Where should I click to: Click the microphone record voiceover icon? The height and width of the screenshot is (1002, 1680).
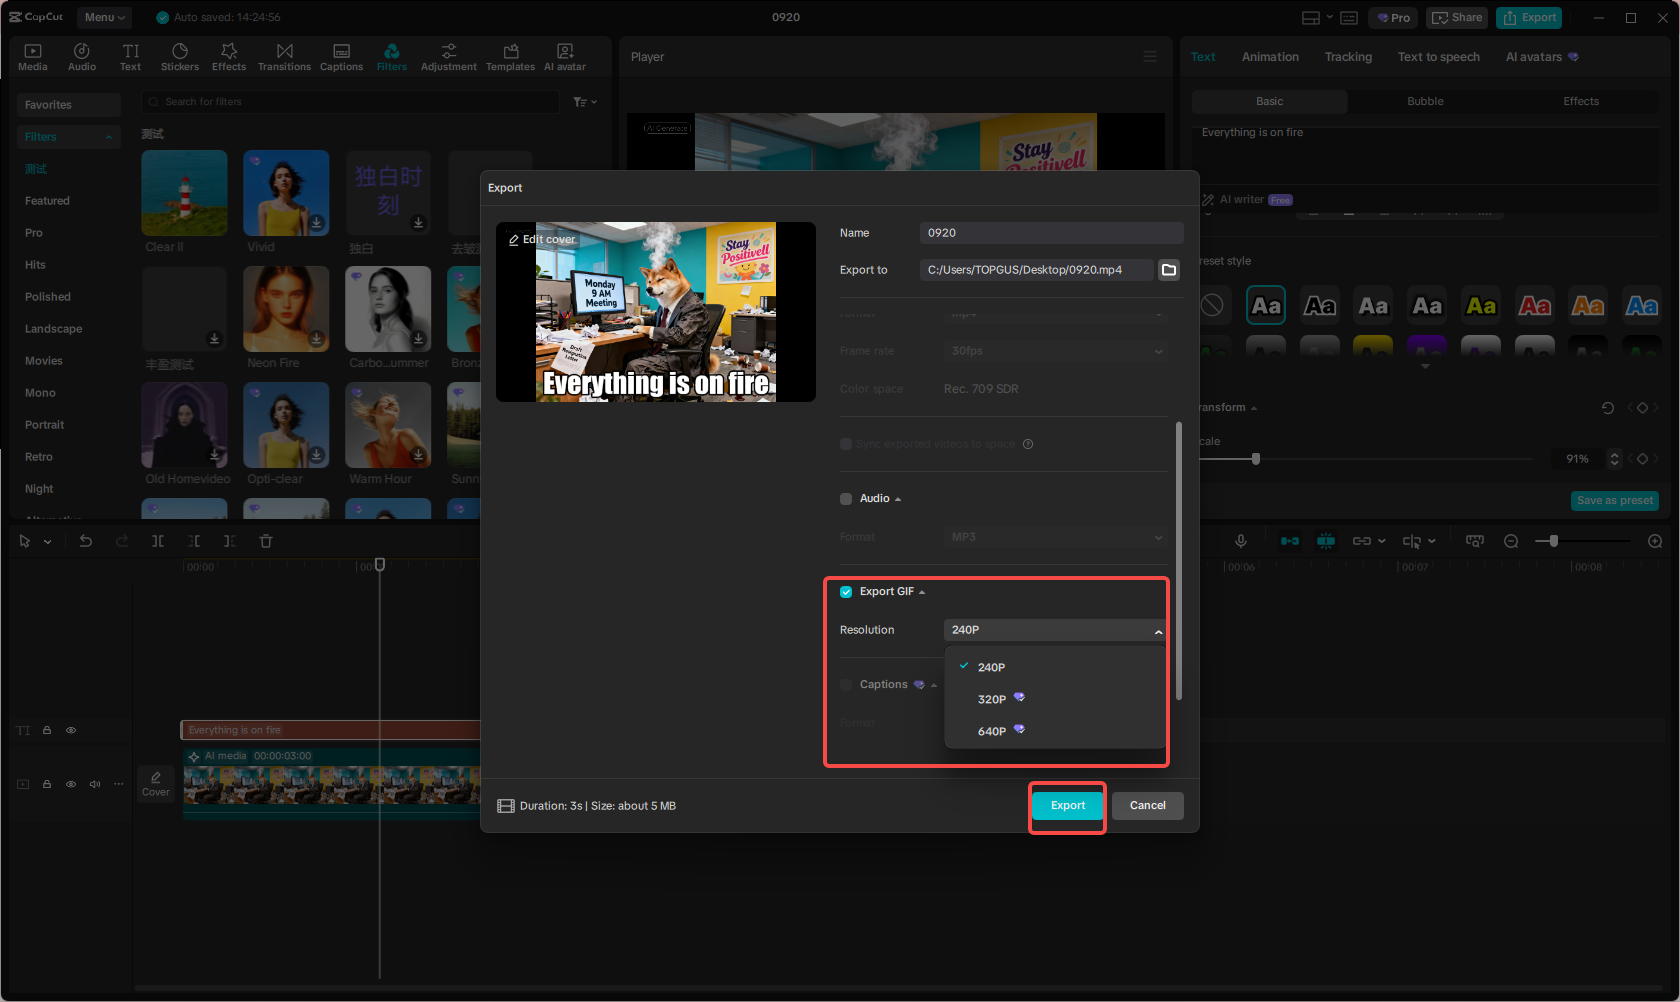click(1240, 541)
